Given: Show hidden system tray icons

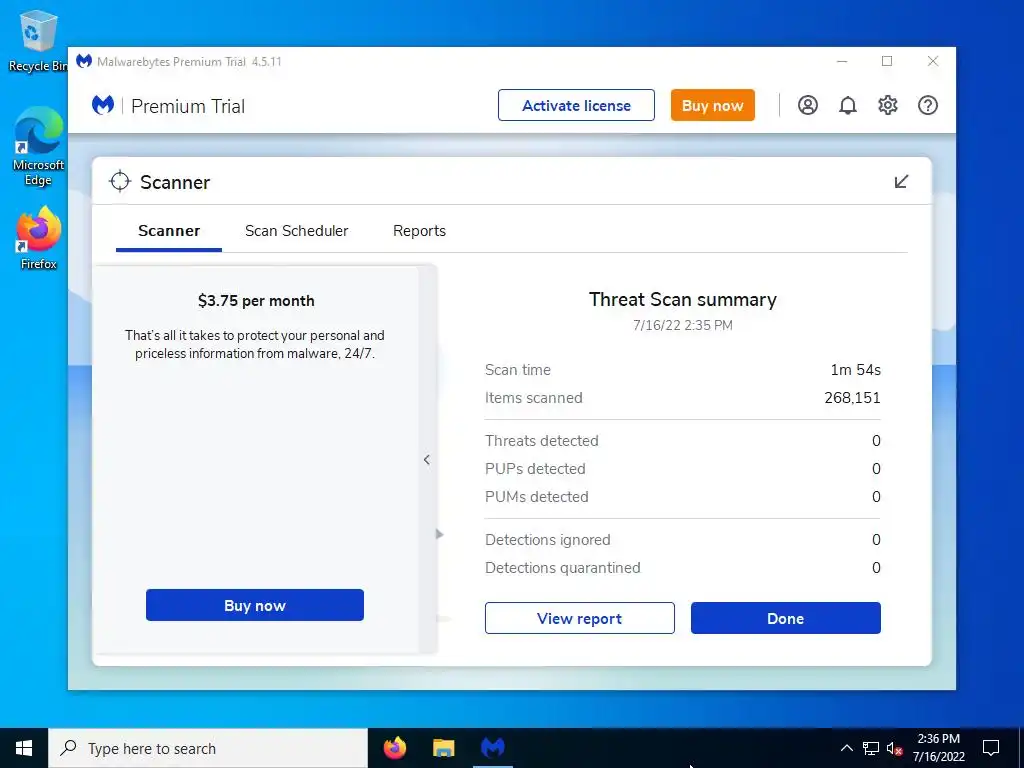Looking at the screenshot, I should pyautogui.click(x=846, y=748).
